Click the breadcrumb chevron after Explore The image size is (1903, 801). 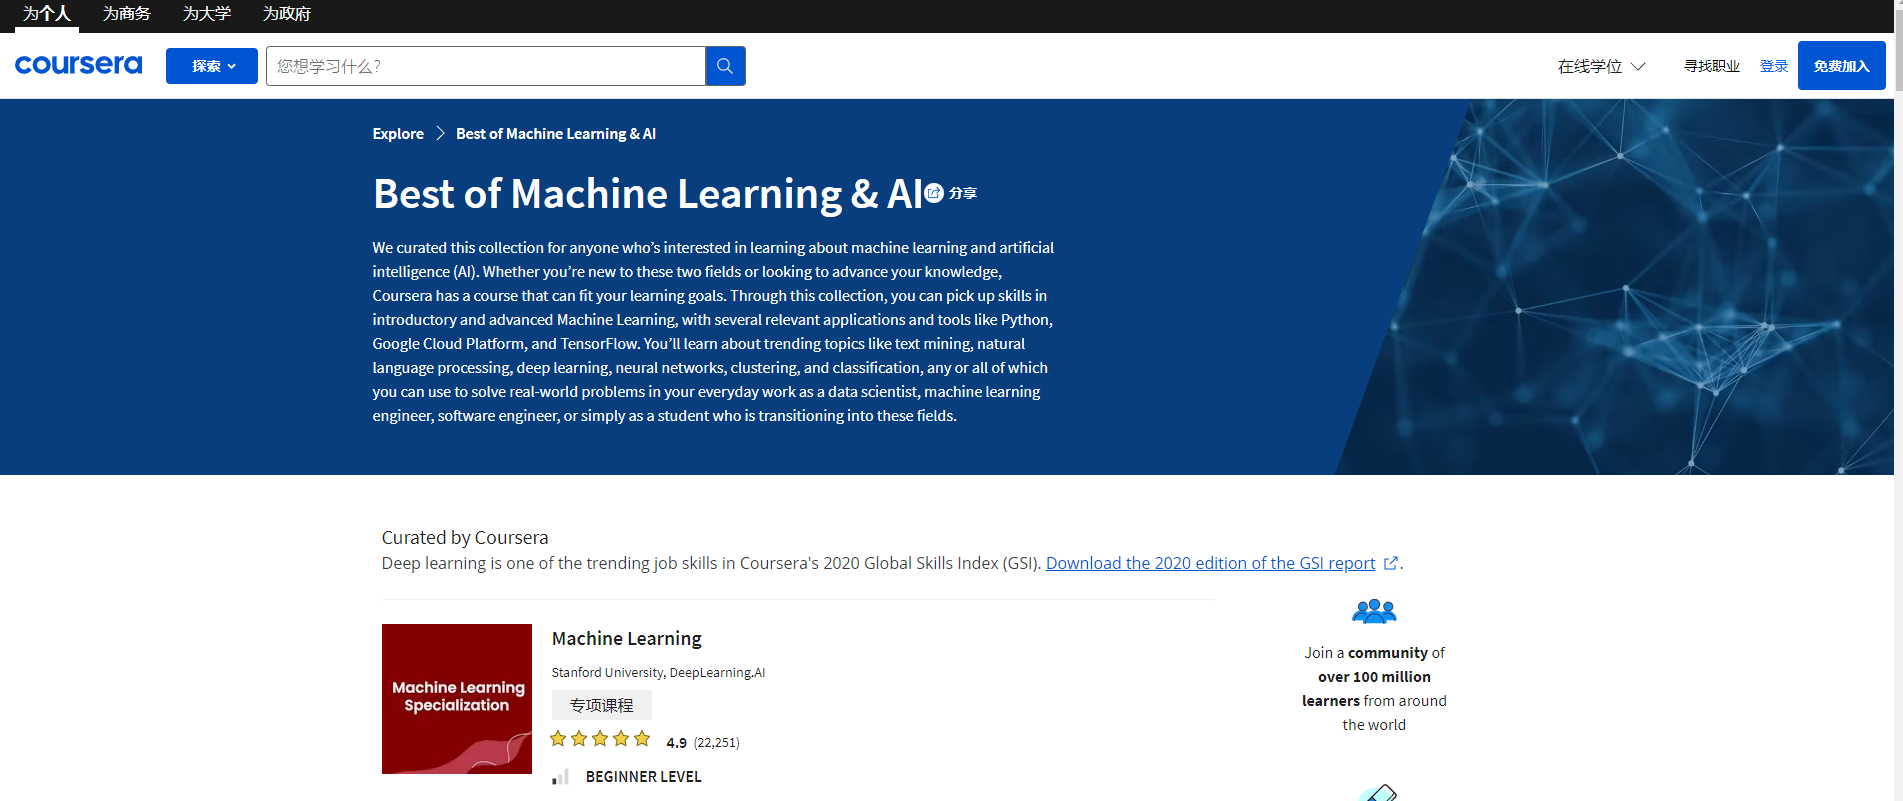pos(440,133)
